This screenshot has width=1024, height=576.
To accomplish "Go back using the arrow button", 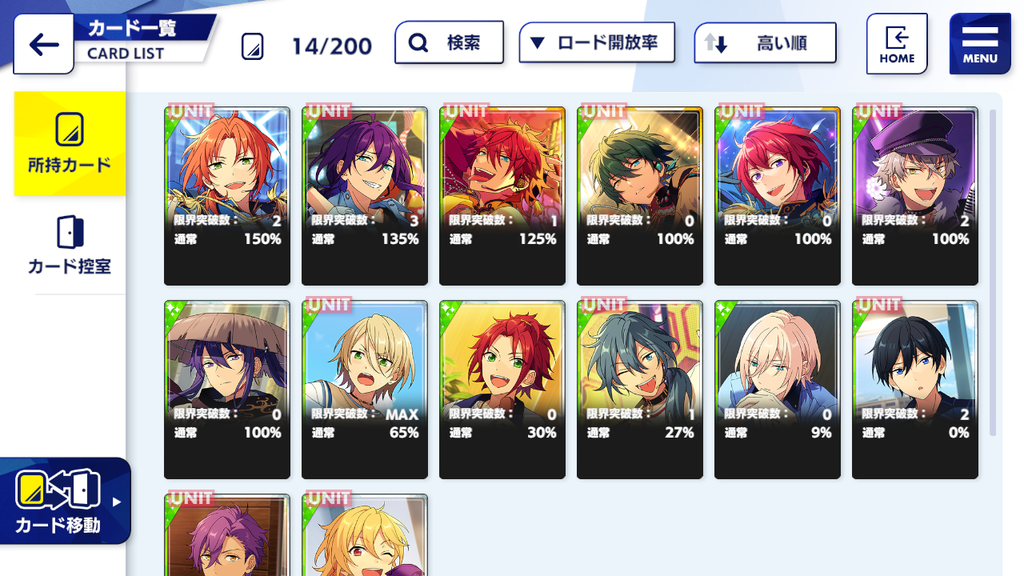I will click(44, 44).
